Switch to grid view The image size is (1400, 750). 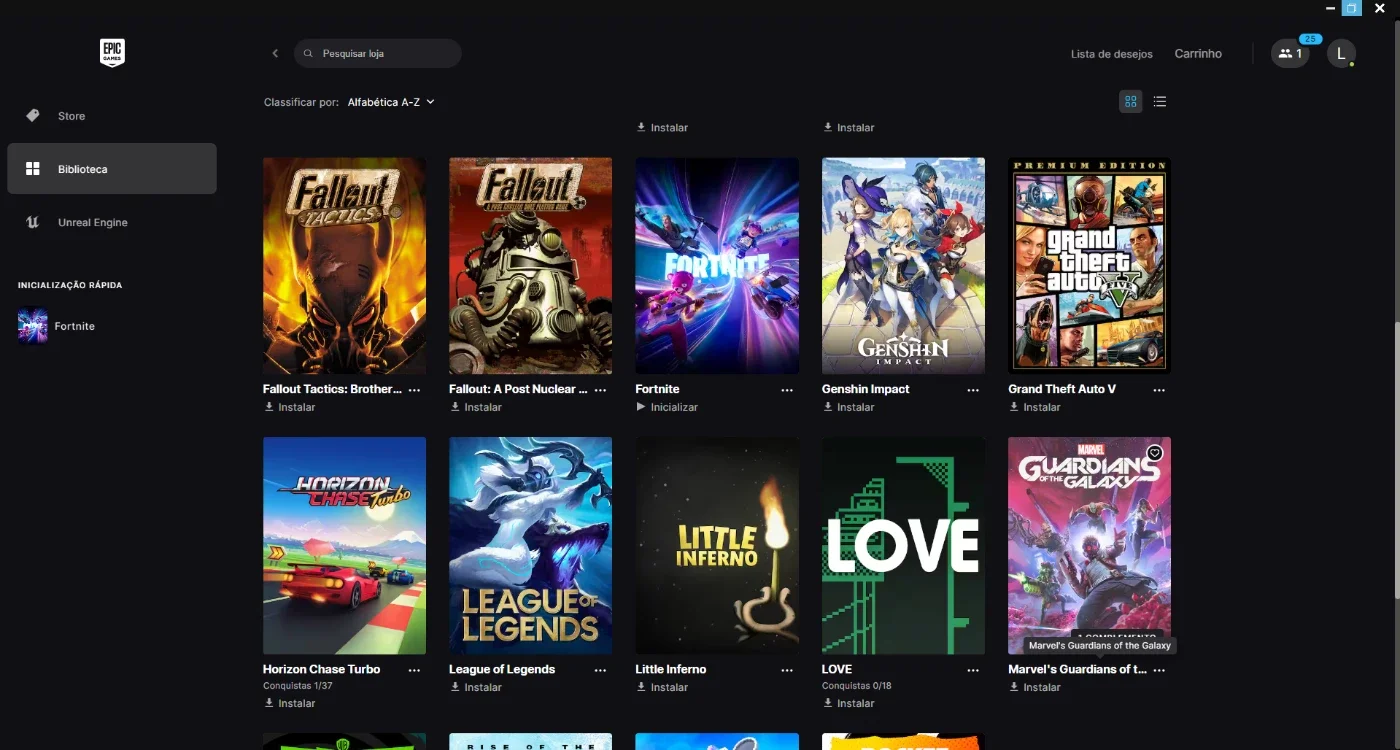point(1131,101)
